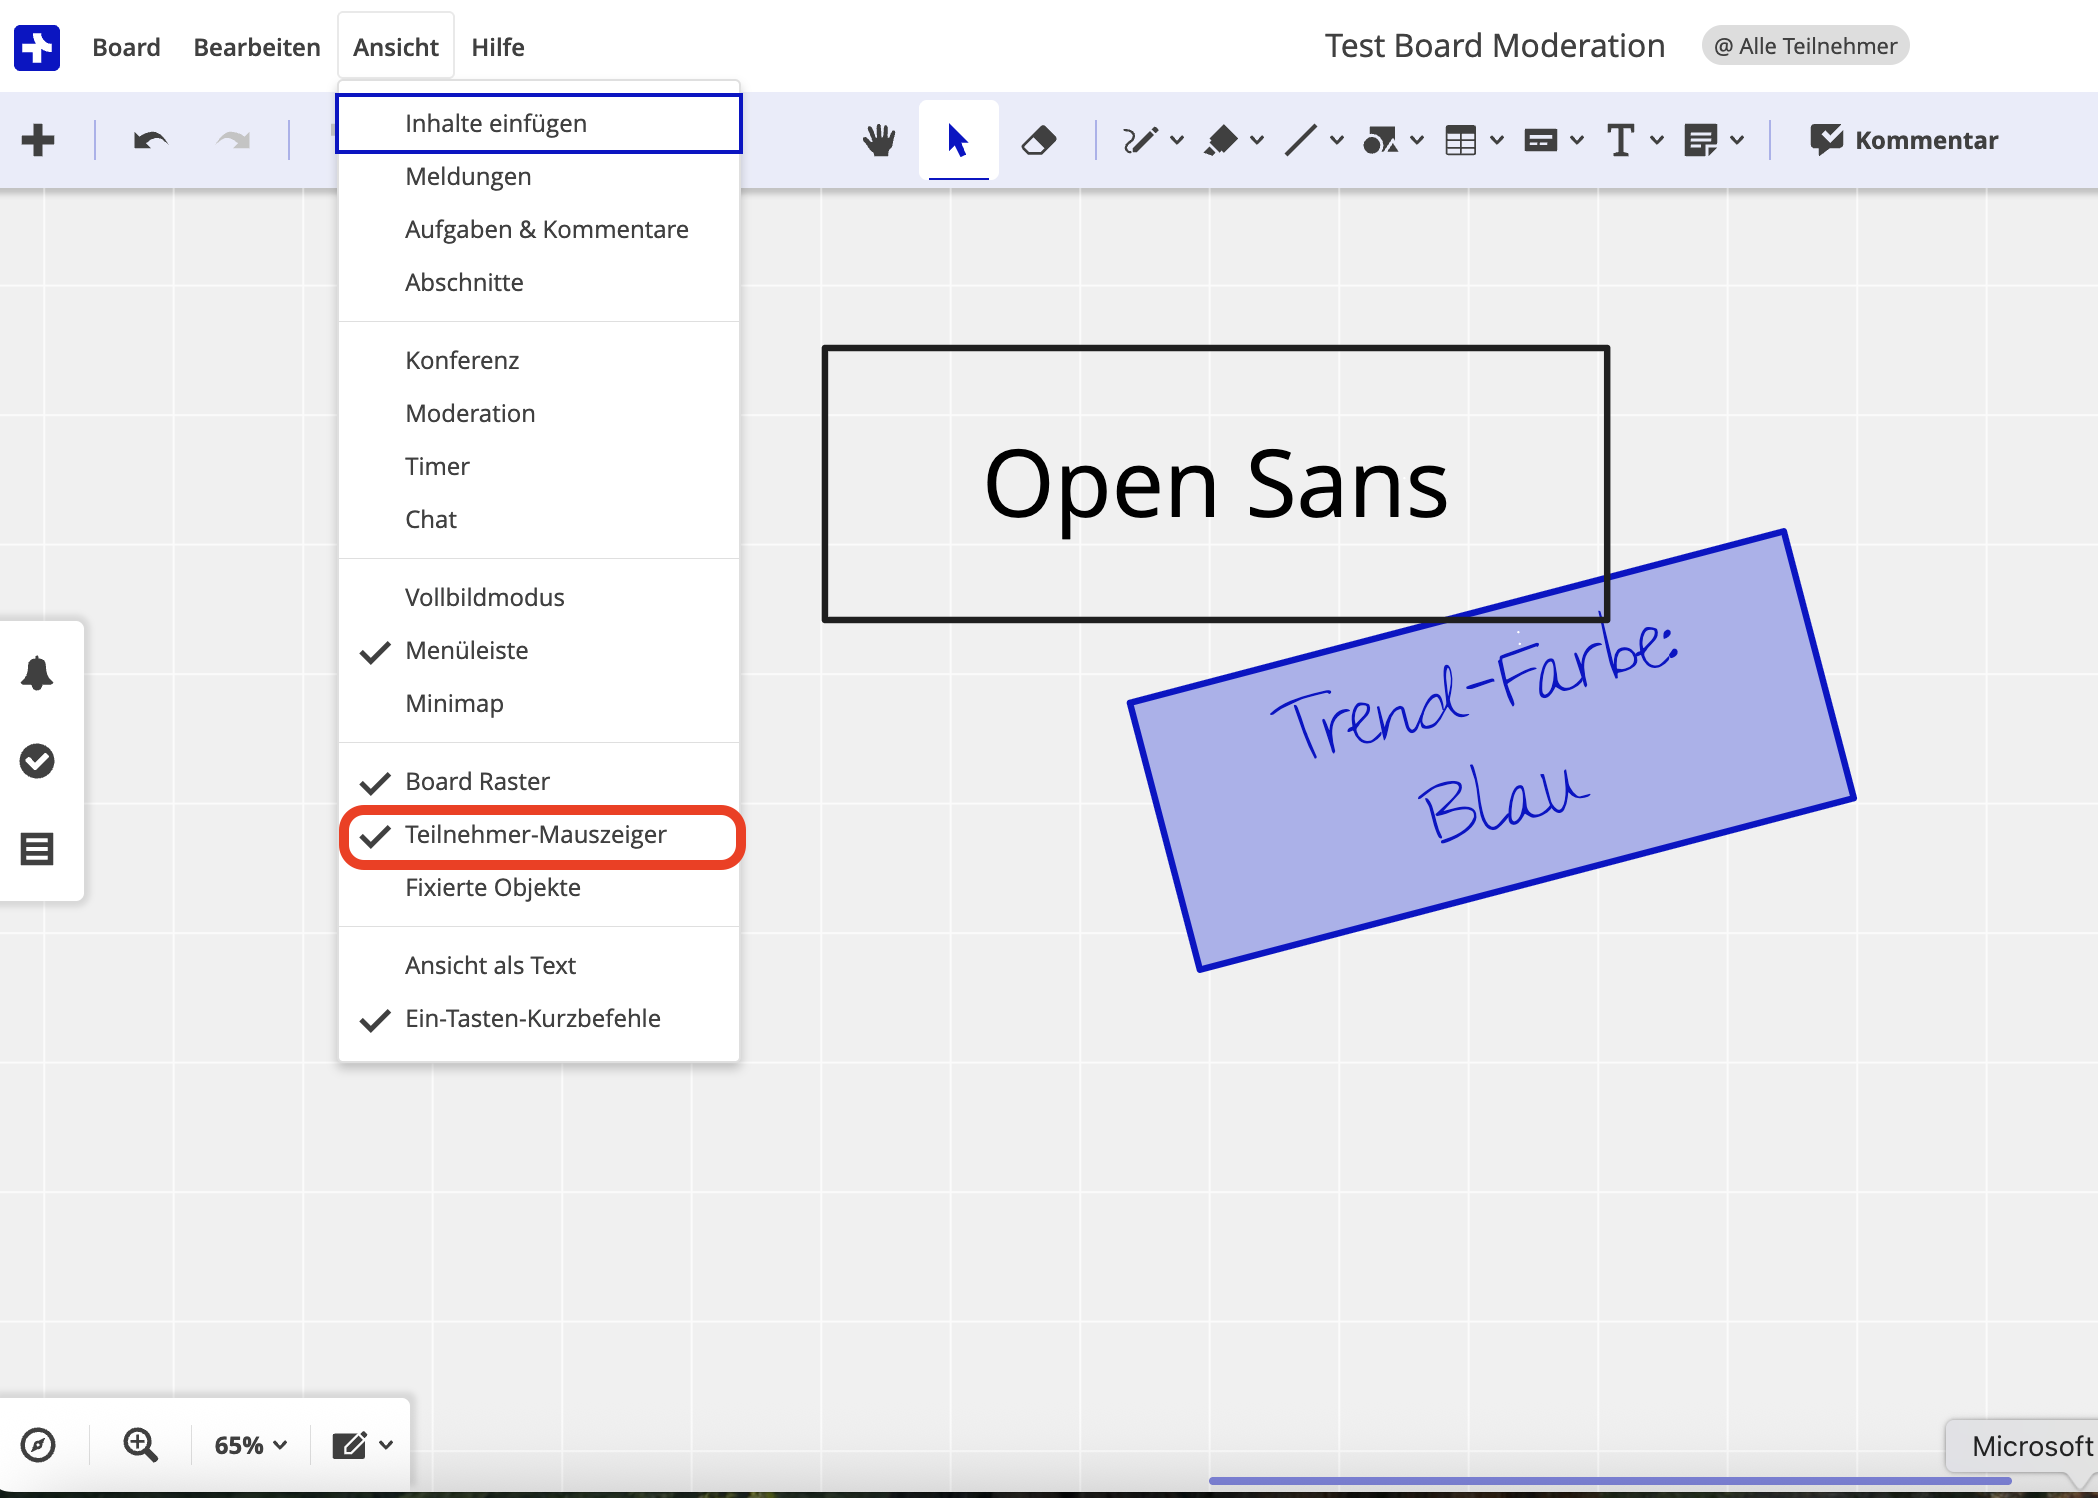The image size is (2098, 1498).
Task: Open the Bearbeiten menu
Action: tap(257, 47)
